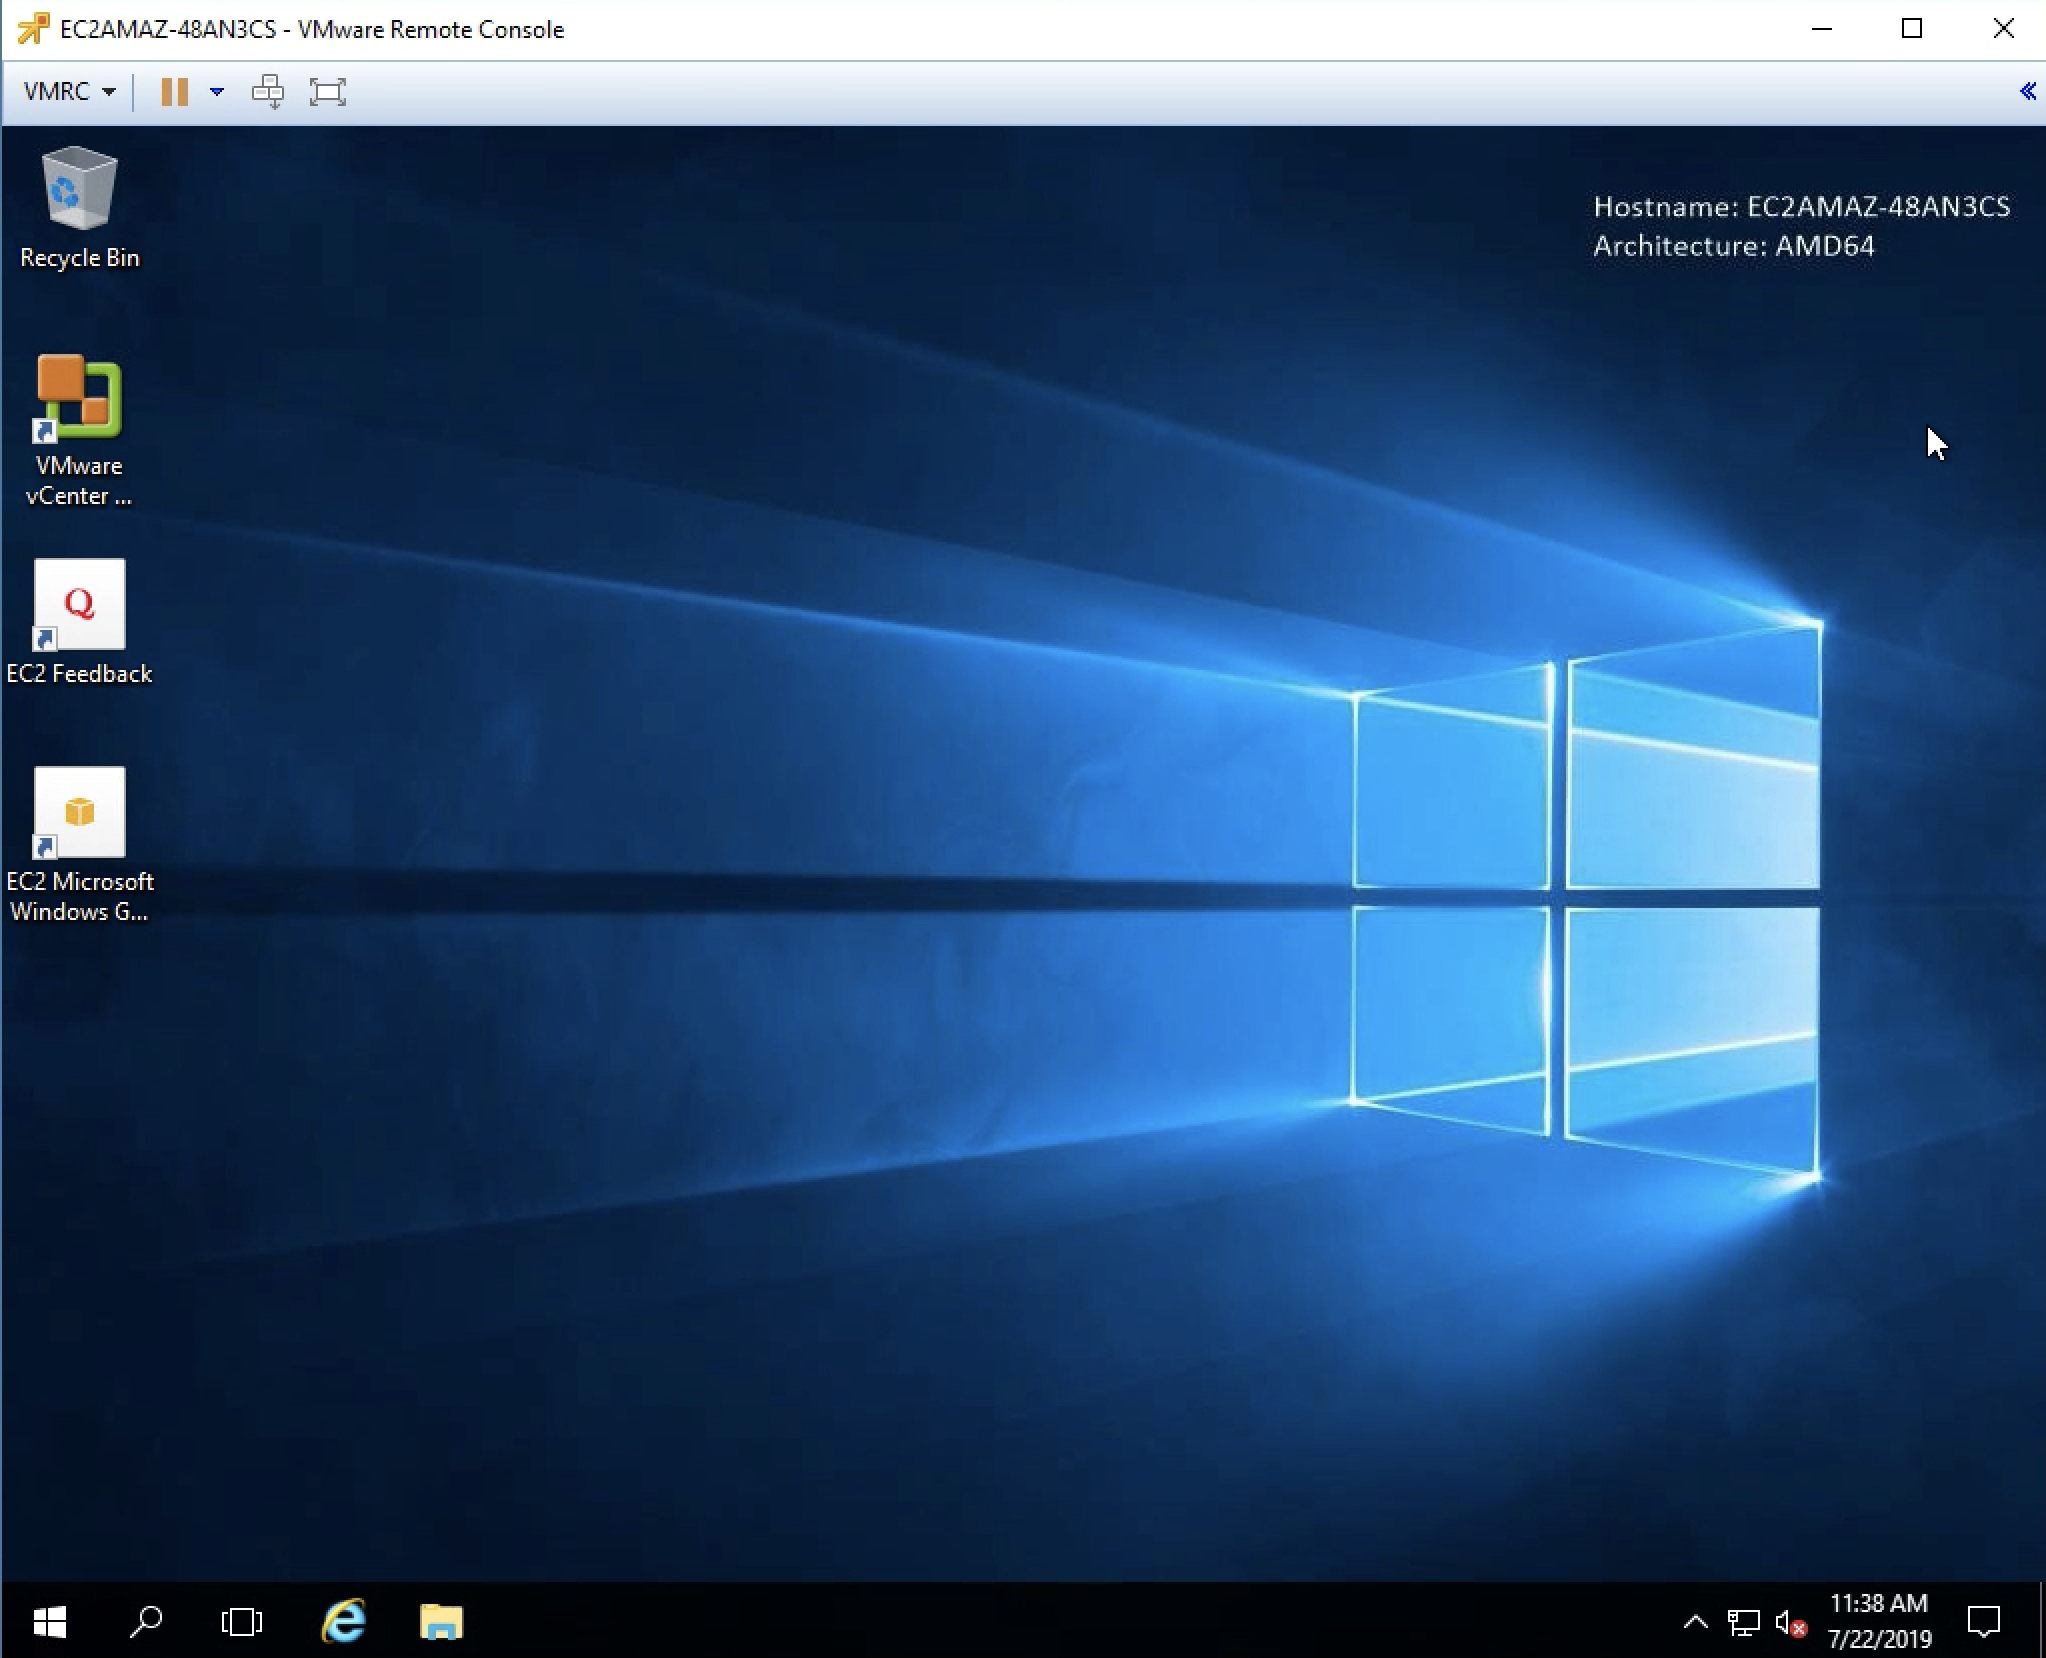Screen dimensions: 2046x1658
Task: Expand the power options arrow beside pause
Action: pos(216,92)
